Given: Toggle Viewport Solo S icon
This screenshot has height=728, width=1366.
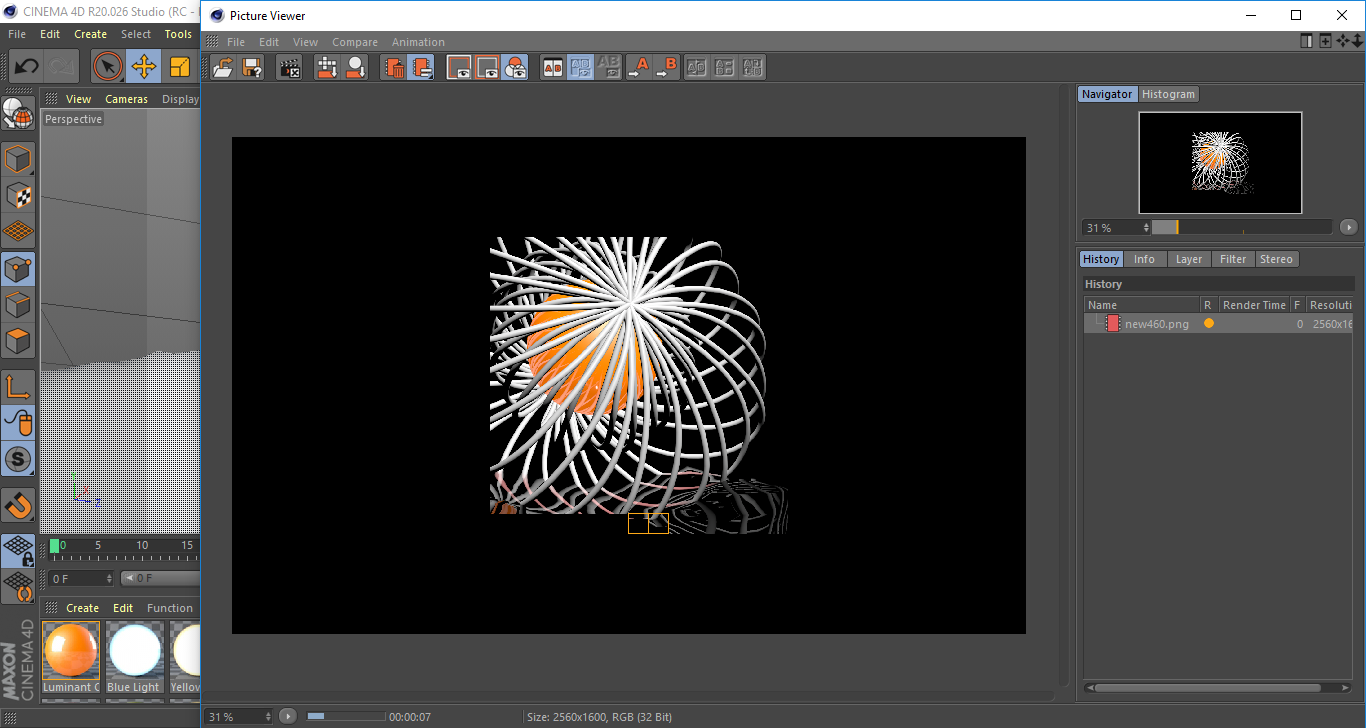Looking at the screenshot, I should pyautogui.click(x=18, y=459).
